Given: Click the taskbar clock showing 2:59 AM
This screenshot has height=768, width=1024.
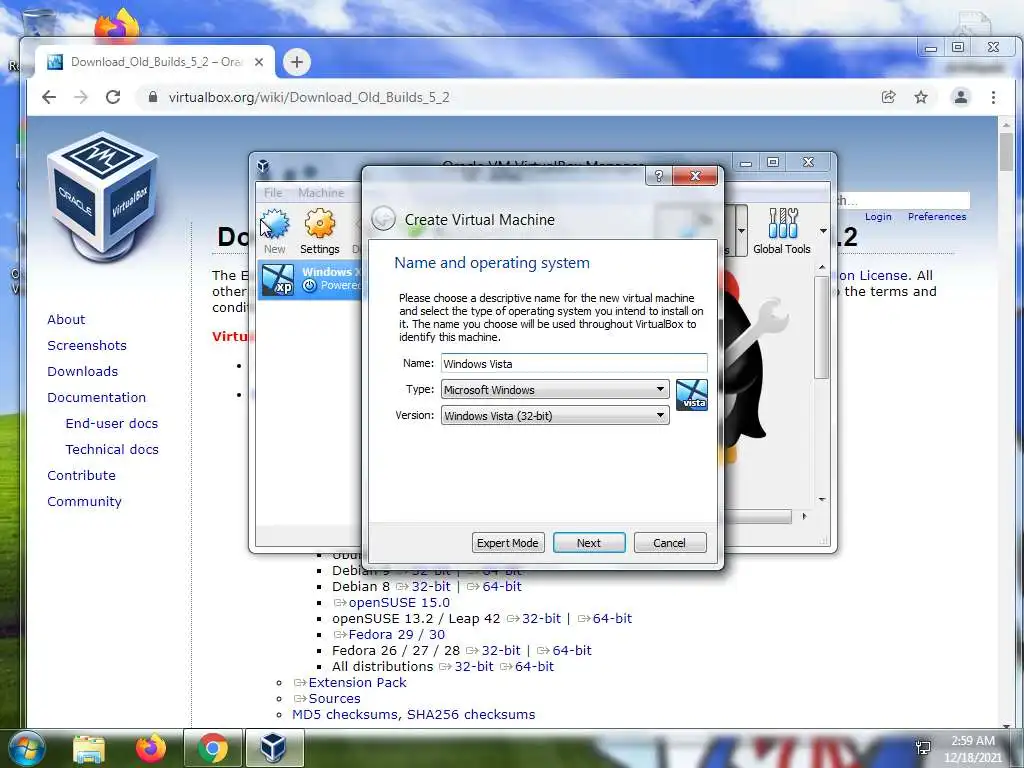Looking at the screenshot, I should (x=973, y=749).
